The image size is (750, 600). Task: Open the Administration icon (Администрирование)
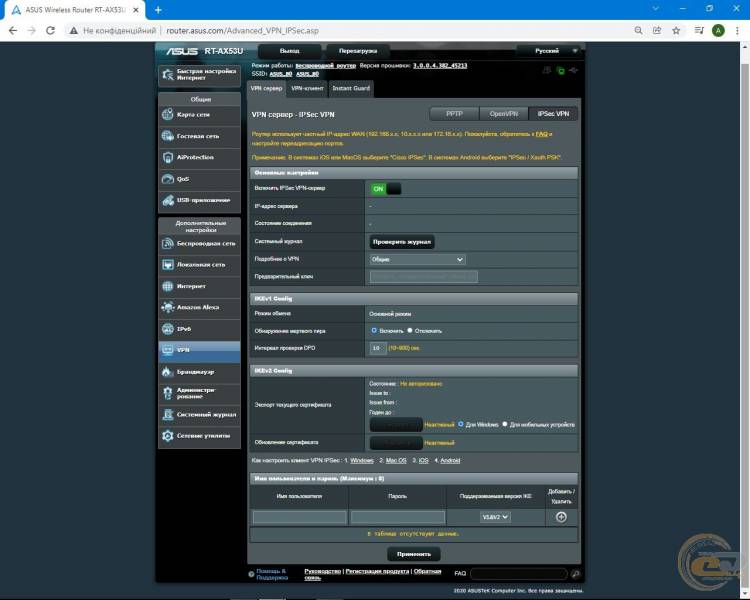[x=167, y=393]
